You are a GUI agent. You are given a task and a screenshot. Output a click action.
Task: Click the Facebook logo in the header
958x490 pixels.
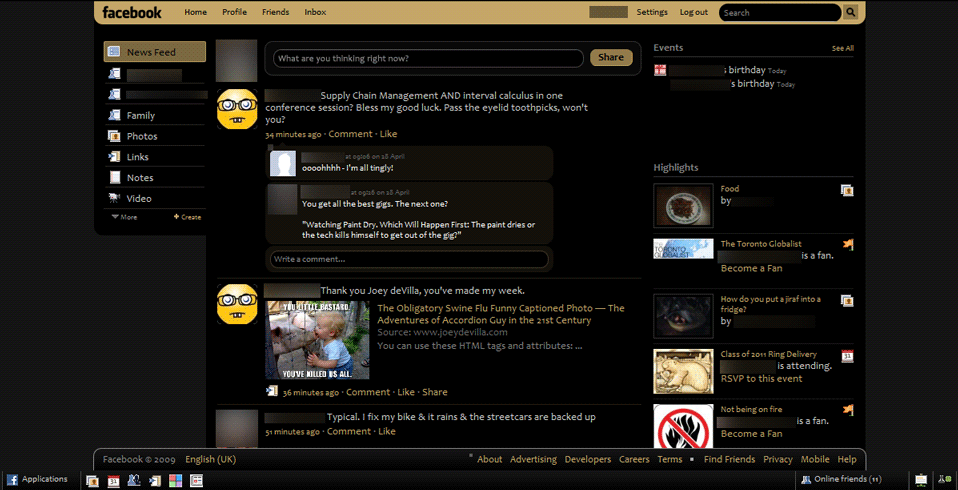[132, 12]
